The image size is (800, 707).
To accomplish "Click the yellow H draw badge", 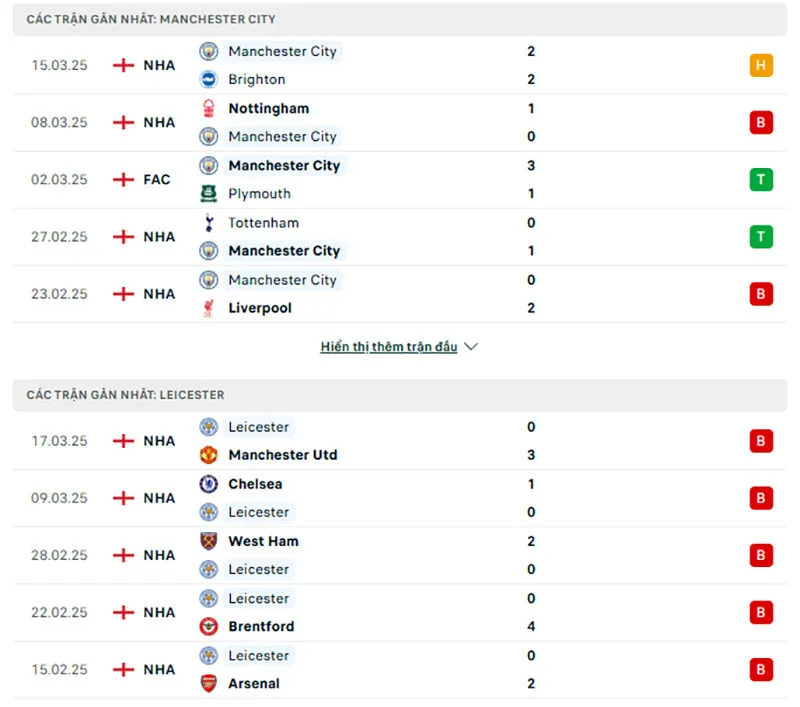I will click(761, 66).
